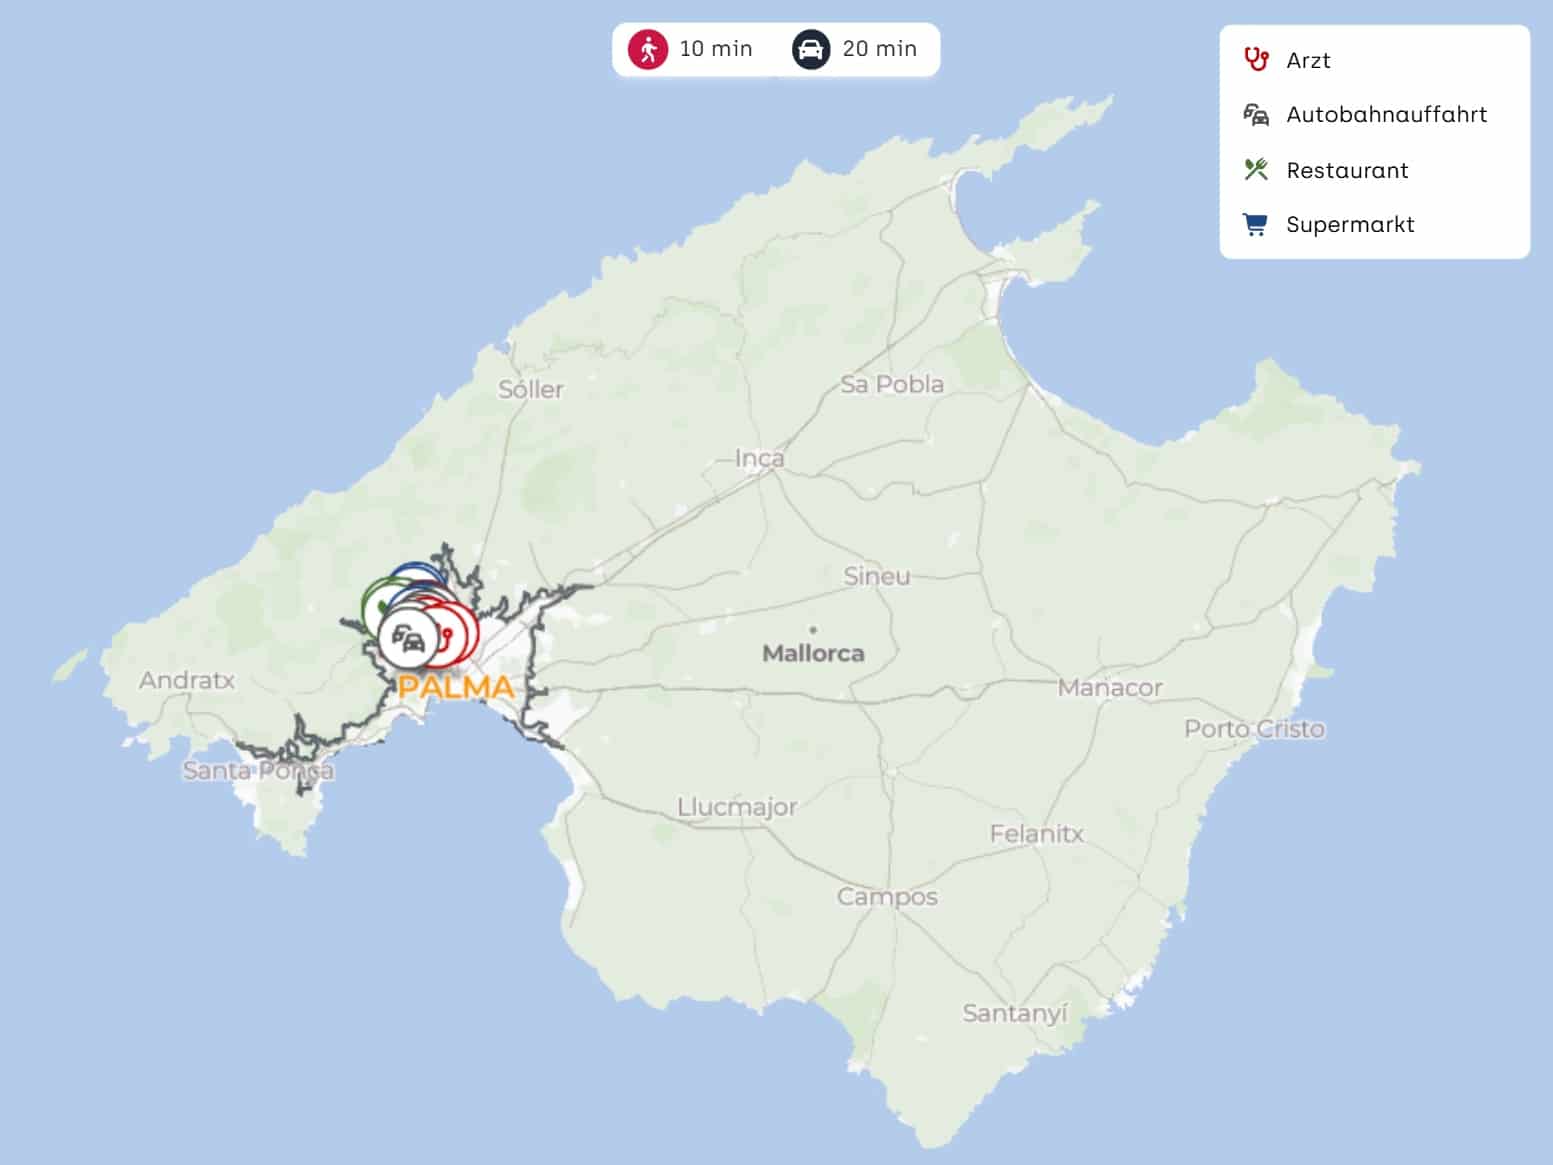
Task: Click the red stethoscope icon beside Arzt
Action: point(1256,60)
